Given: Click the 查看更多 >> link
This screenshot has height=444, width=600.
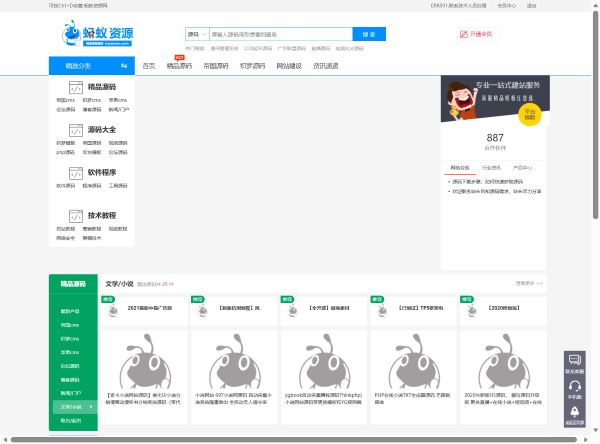Looking at the screenshot, I should (x=529, y=284).
